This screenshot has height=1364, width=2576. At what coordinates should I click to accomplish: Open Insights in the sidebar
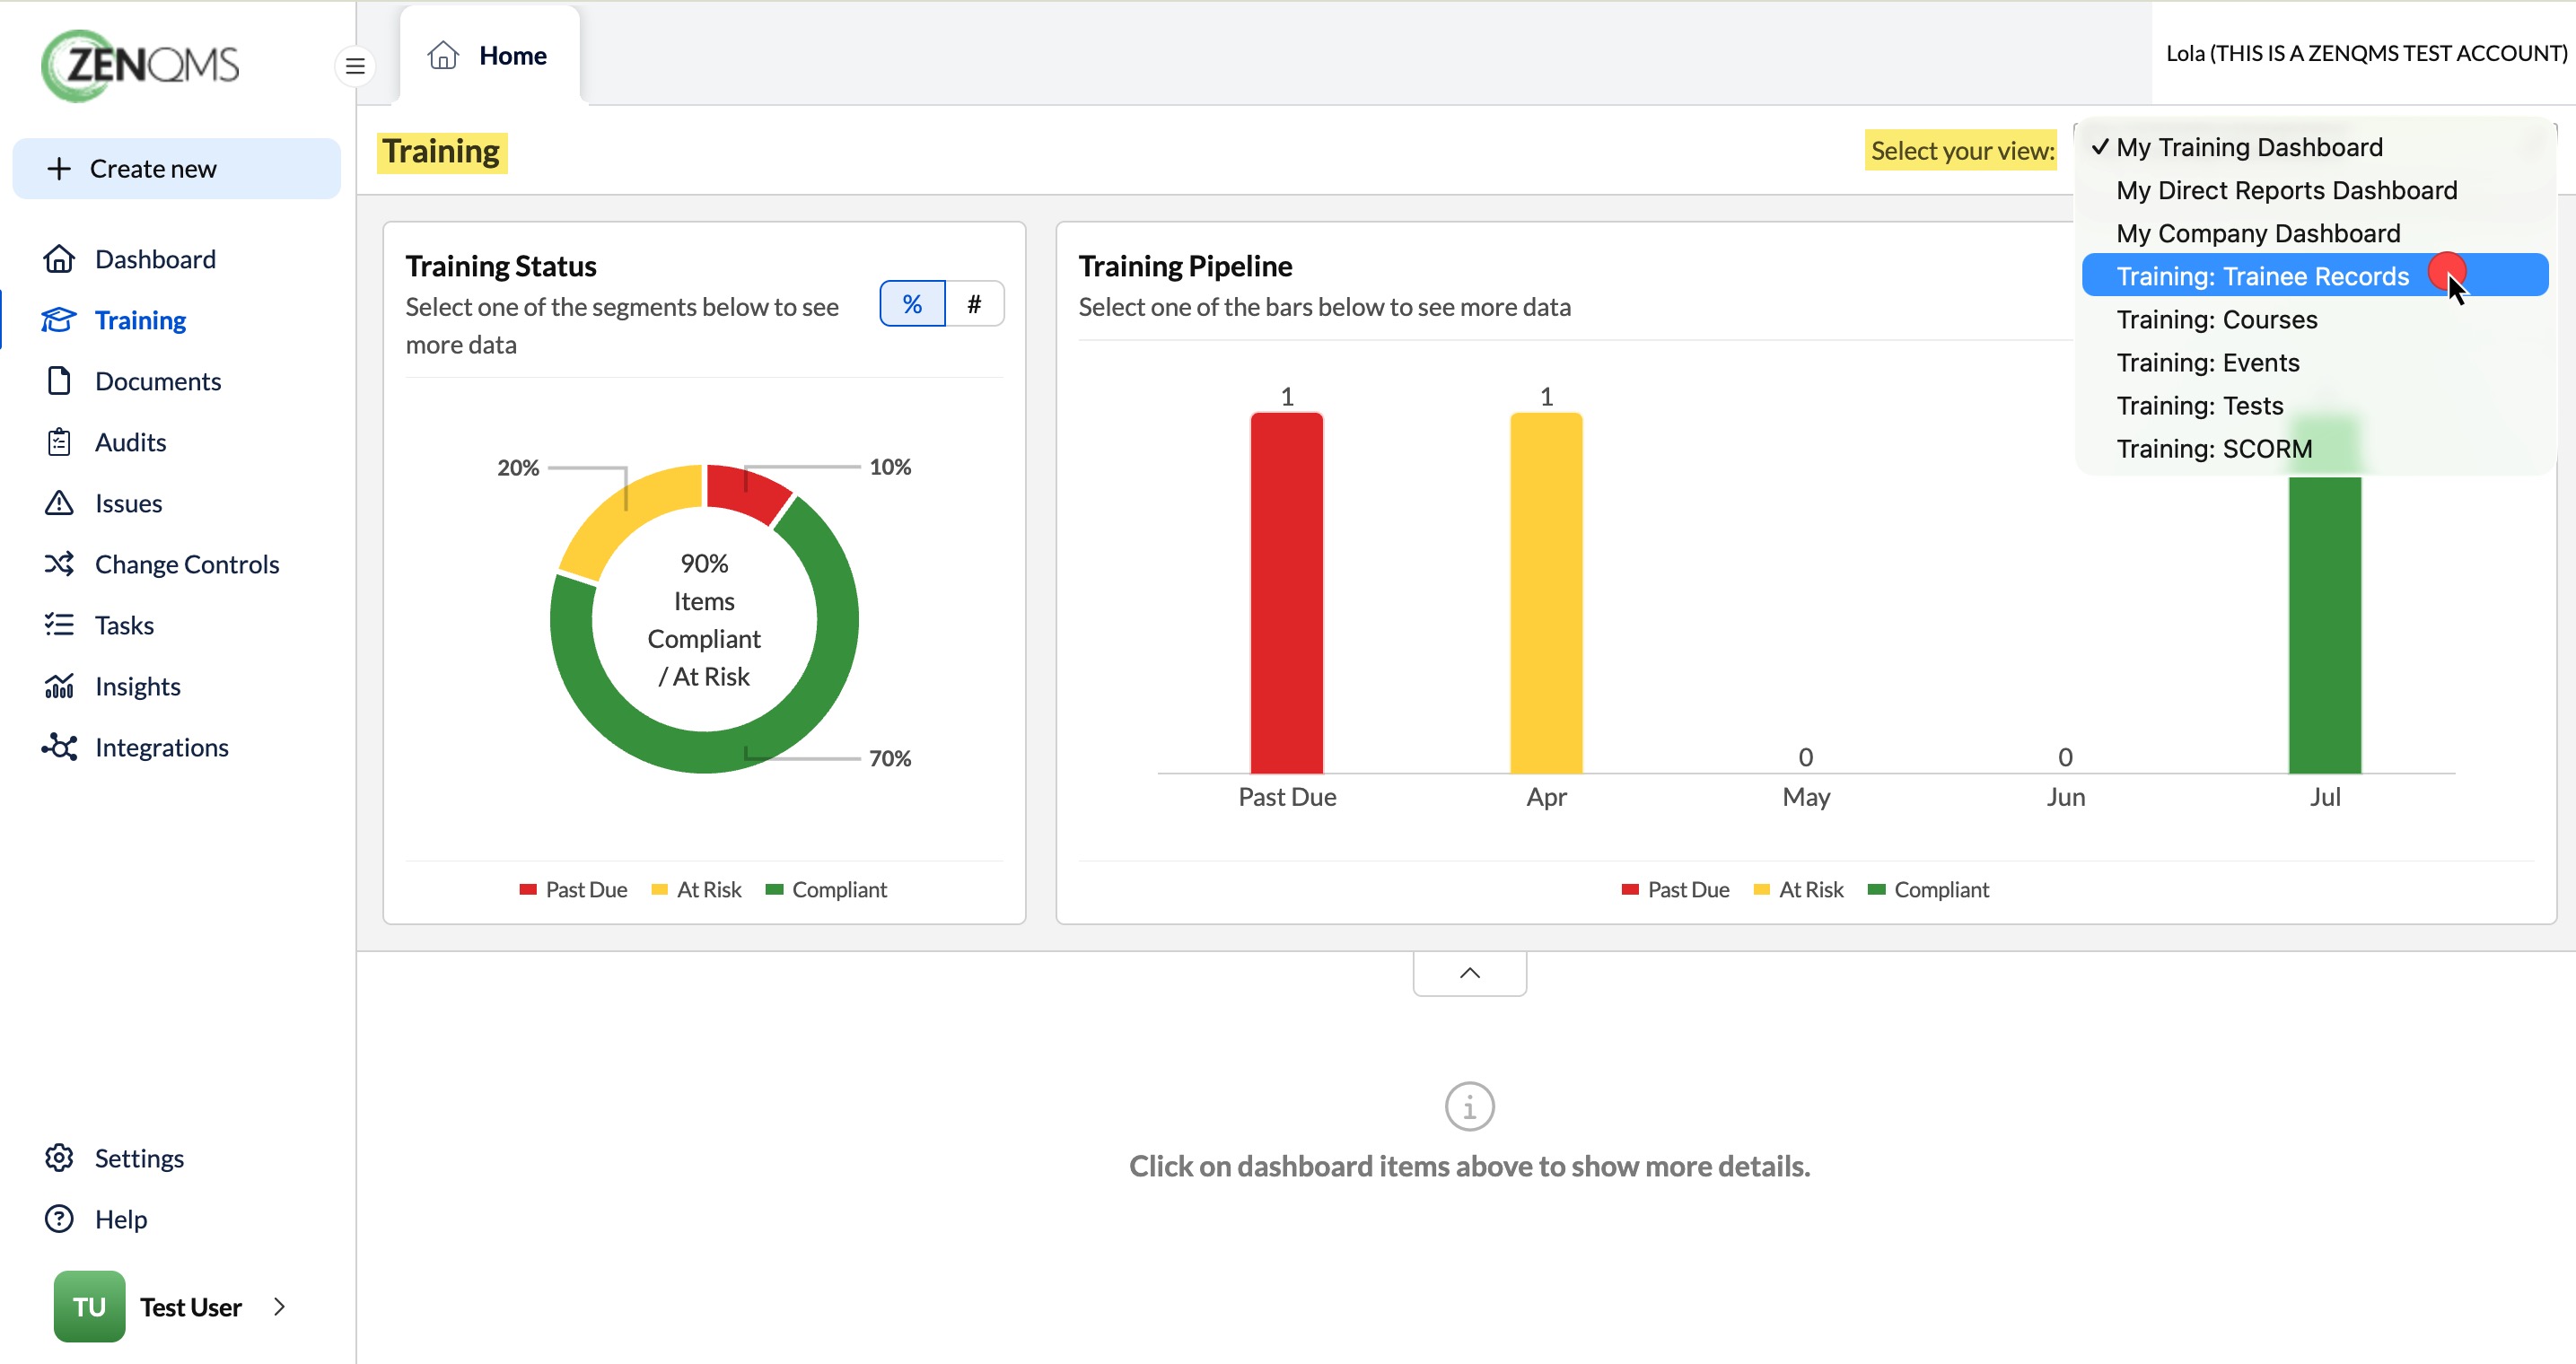(x=138, y=686)
